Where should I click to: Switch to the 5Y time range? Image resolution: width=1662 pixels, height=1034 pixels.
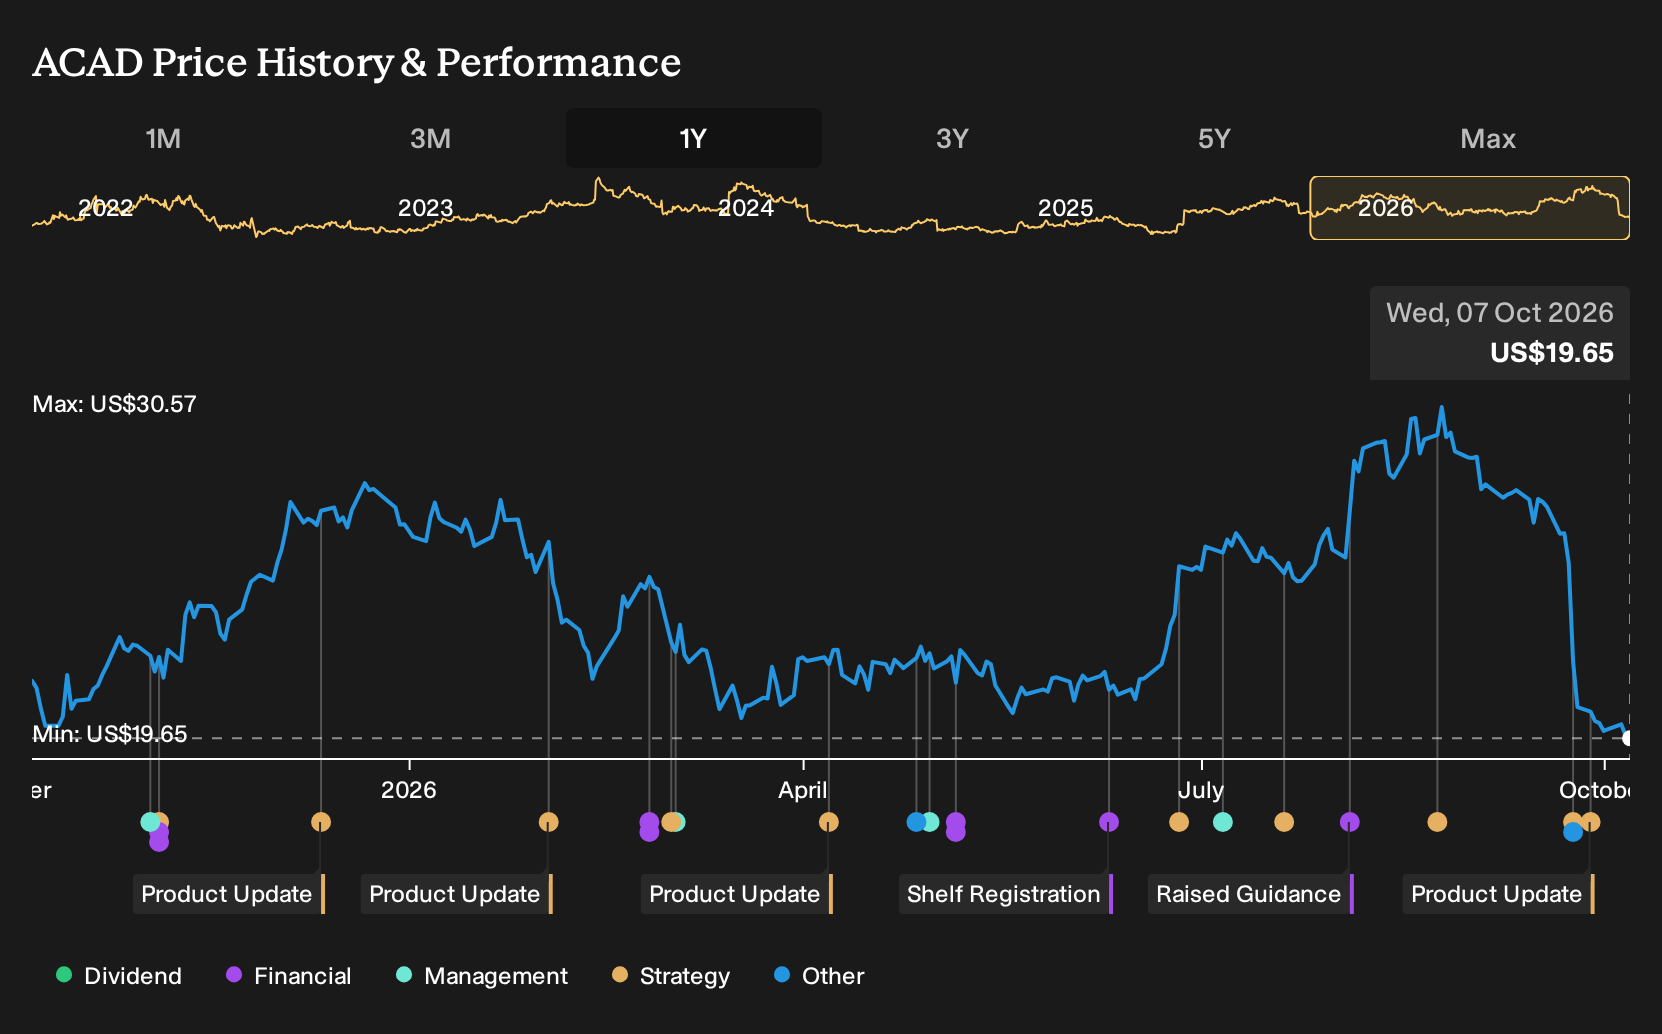click(1214, 138)
